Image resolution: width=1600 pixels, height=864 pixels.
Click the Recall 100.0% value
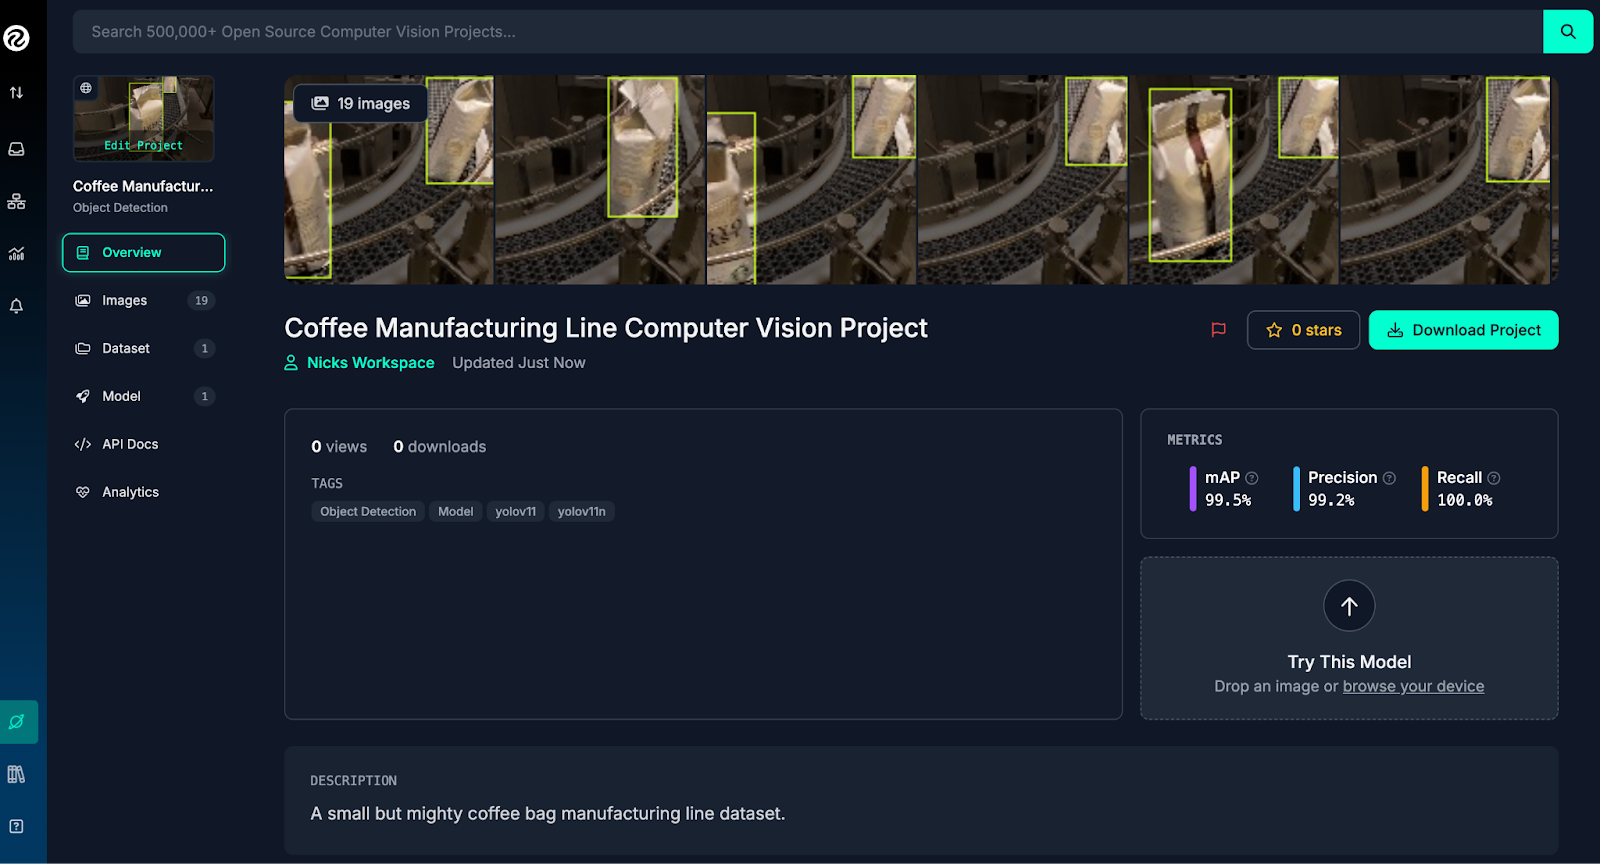[1464, 500]
